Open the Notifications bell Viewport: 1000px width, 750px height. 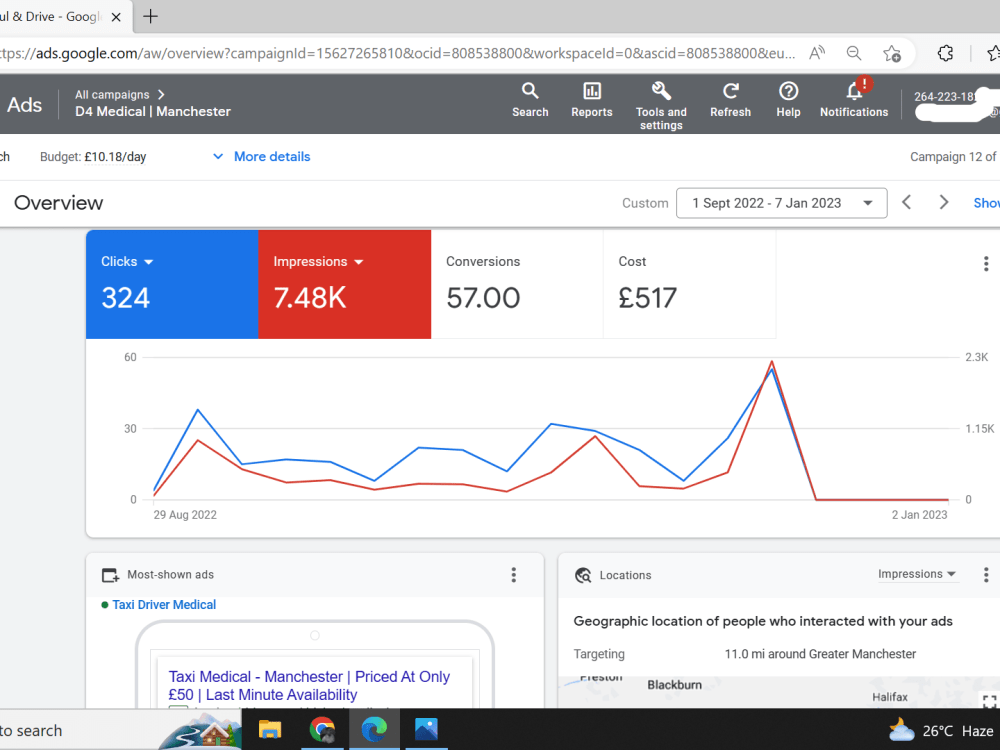(x=854, y=100)
